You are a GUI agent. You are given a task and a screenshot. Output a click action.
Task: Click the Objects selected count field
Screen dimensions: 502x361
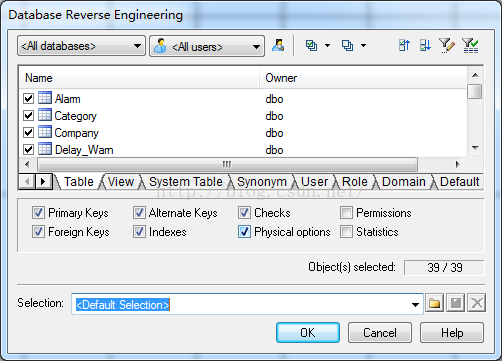coord(444,268)
